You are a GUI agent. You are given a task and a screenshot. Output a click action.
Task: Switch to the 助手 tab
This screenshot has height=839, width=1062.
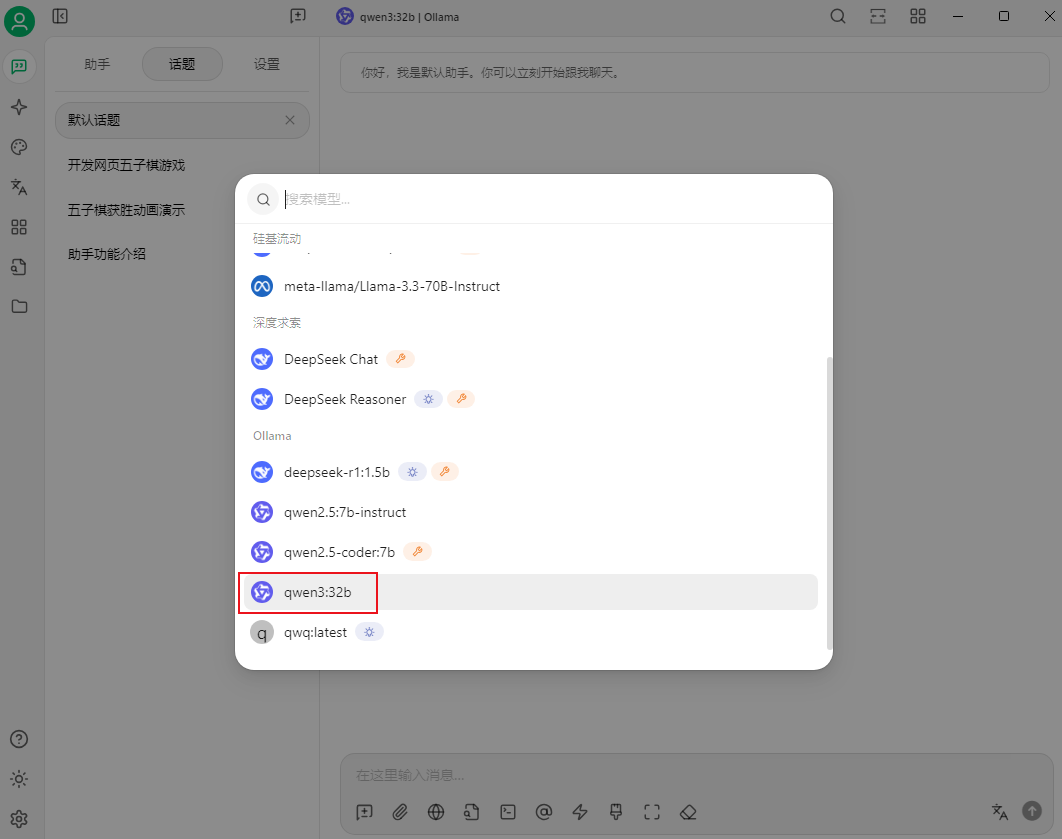[x=97, y=64]
